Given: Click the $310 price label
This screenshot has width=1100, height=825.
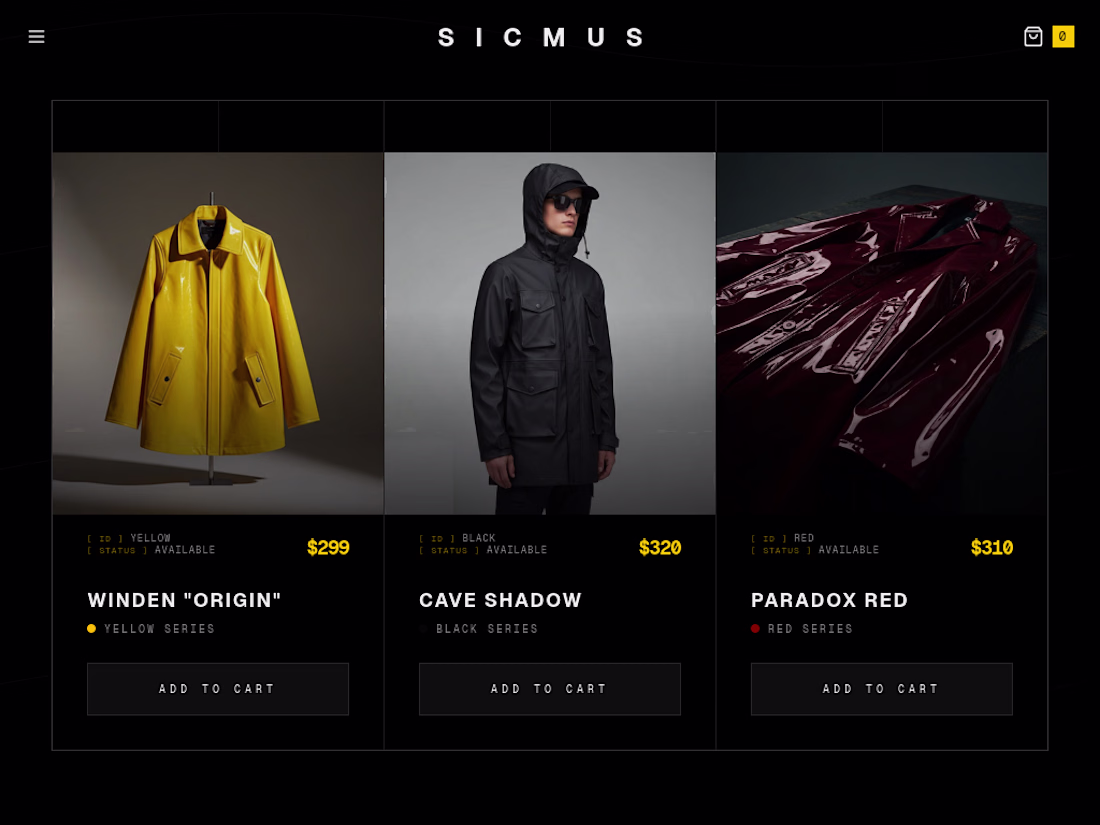Looking at the screenshot, I should point(991,547).
